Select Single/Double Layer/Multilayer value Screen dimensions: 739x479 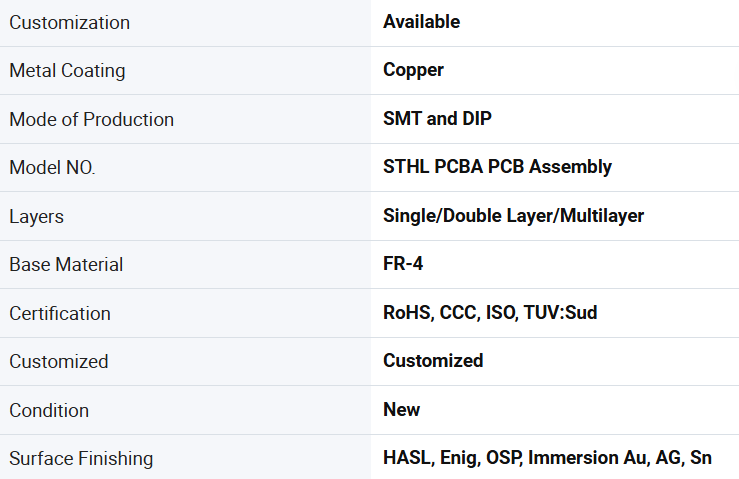(x=513, y=216)
